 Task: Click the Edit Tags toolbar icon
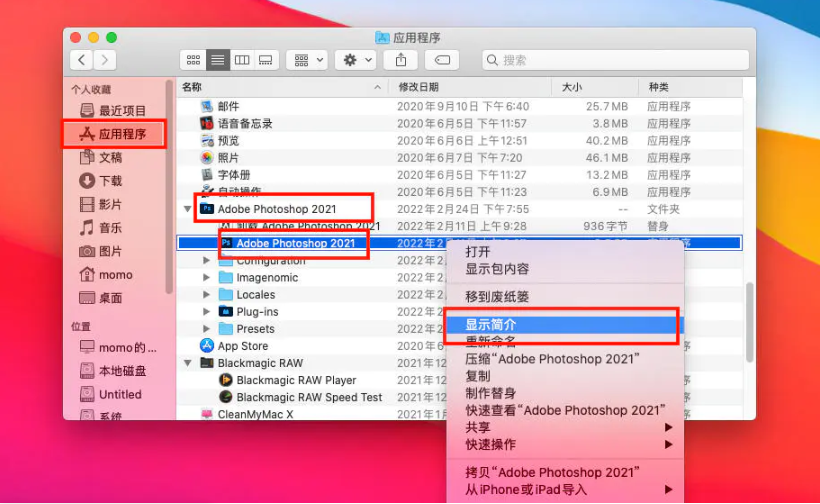(443, 60)
